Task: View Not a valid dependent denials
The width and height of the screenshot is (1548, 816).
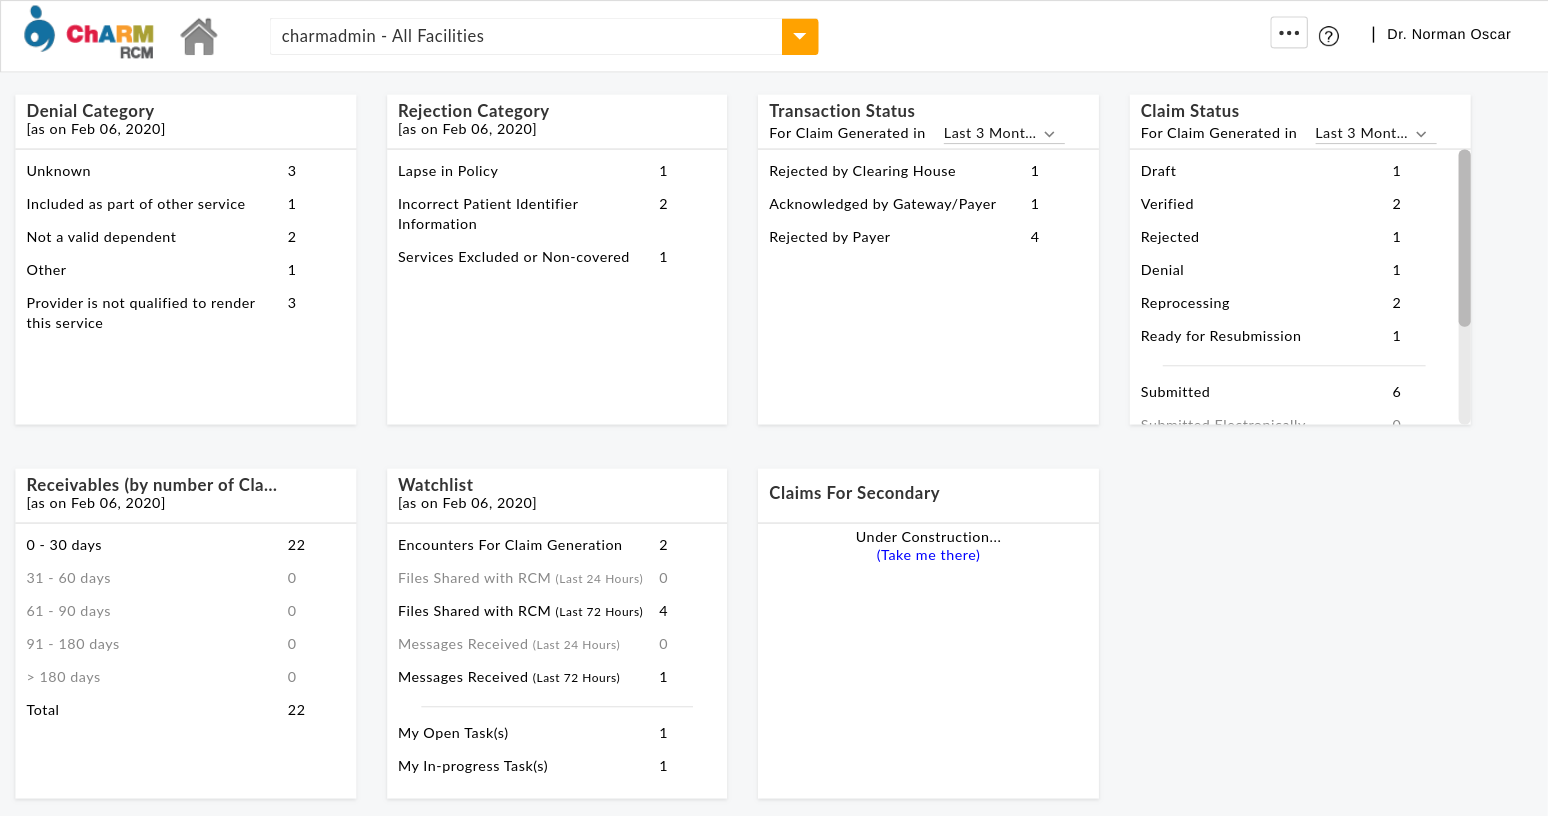Action: coord(101,238)
